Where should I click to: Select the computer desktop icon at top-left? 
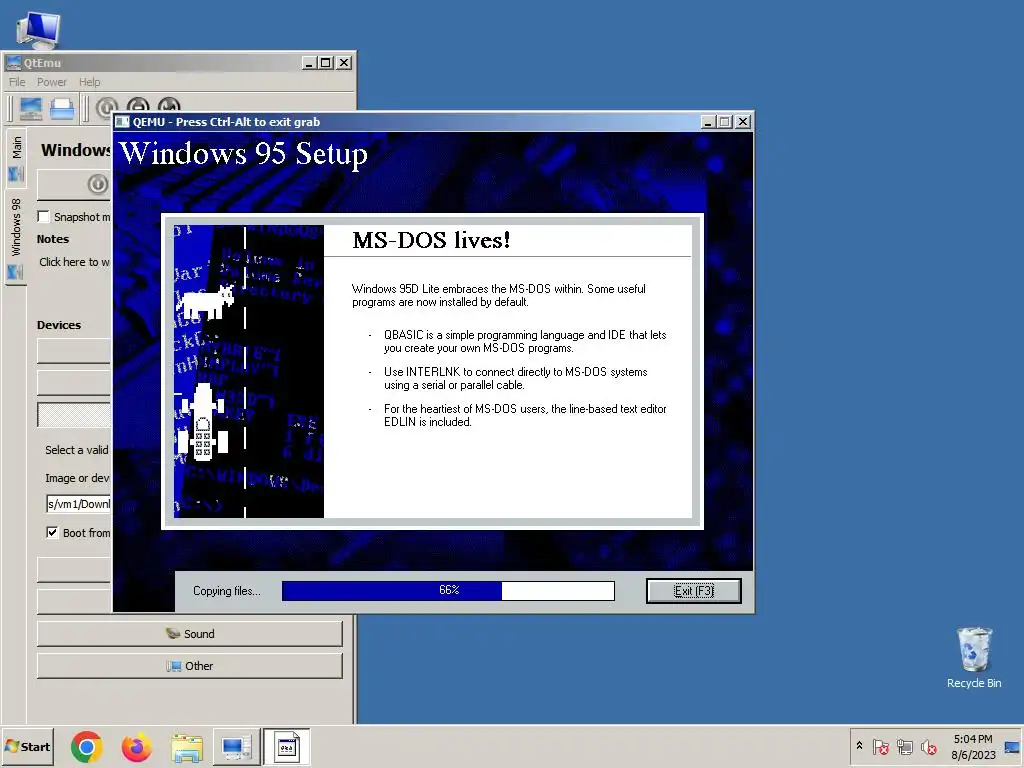(x=38, y=29)
